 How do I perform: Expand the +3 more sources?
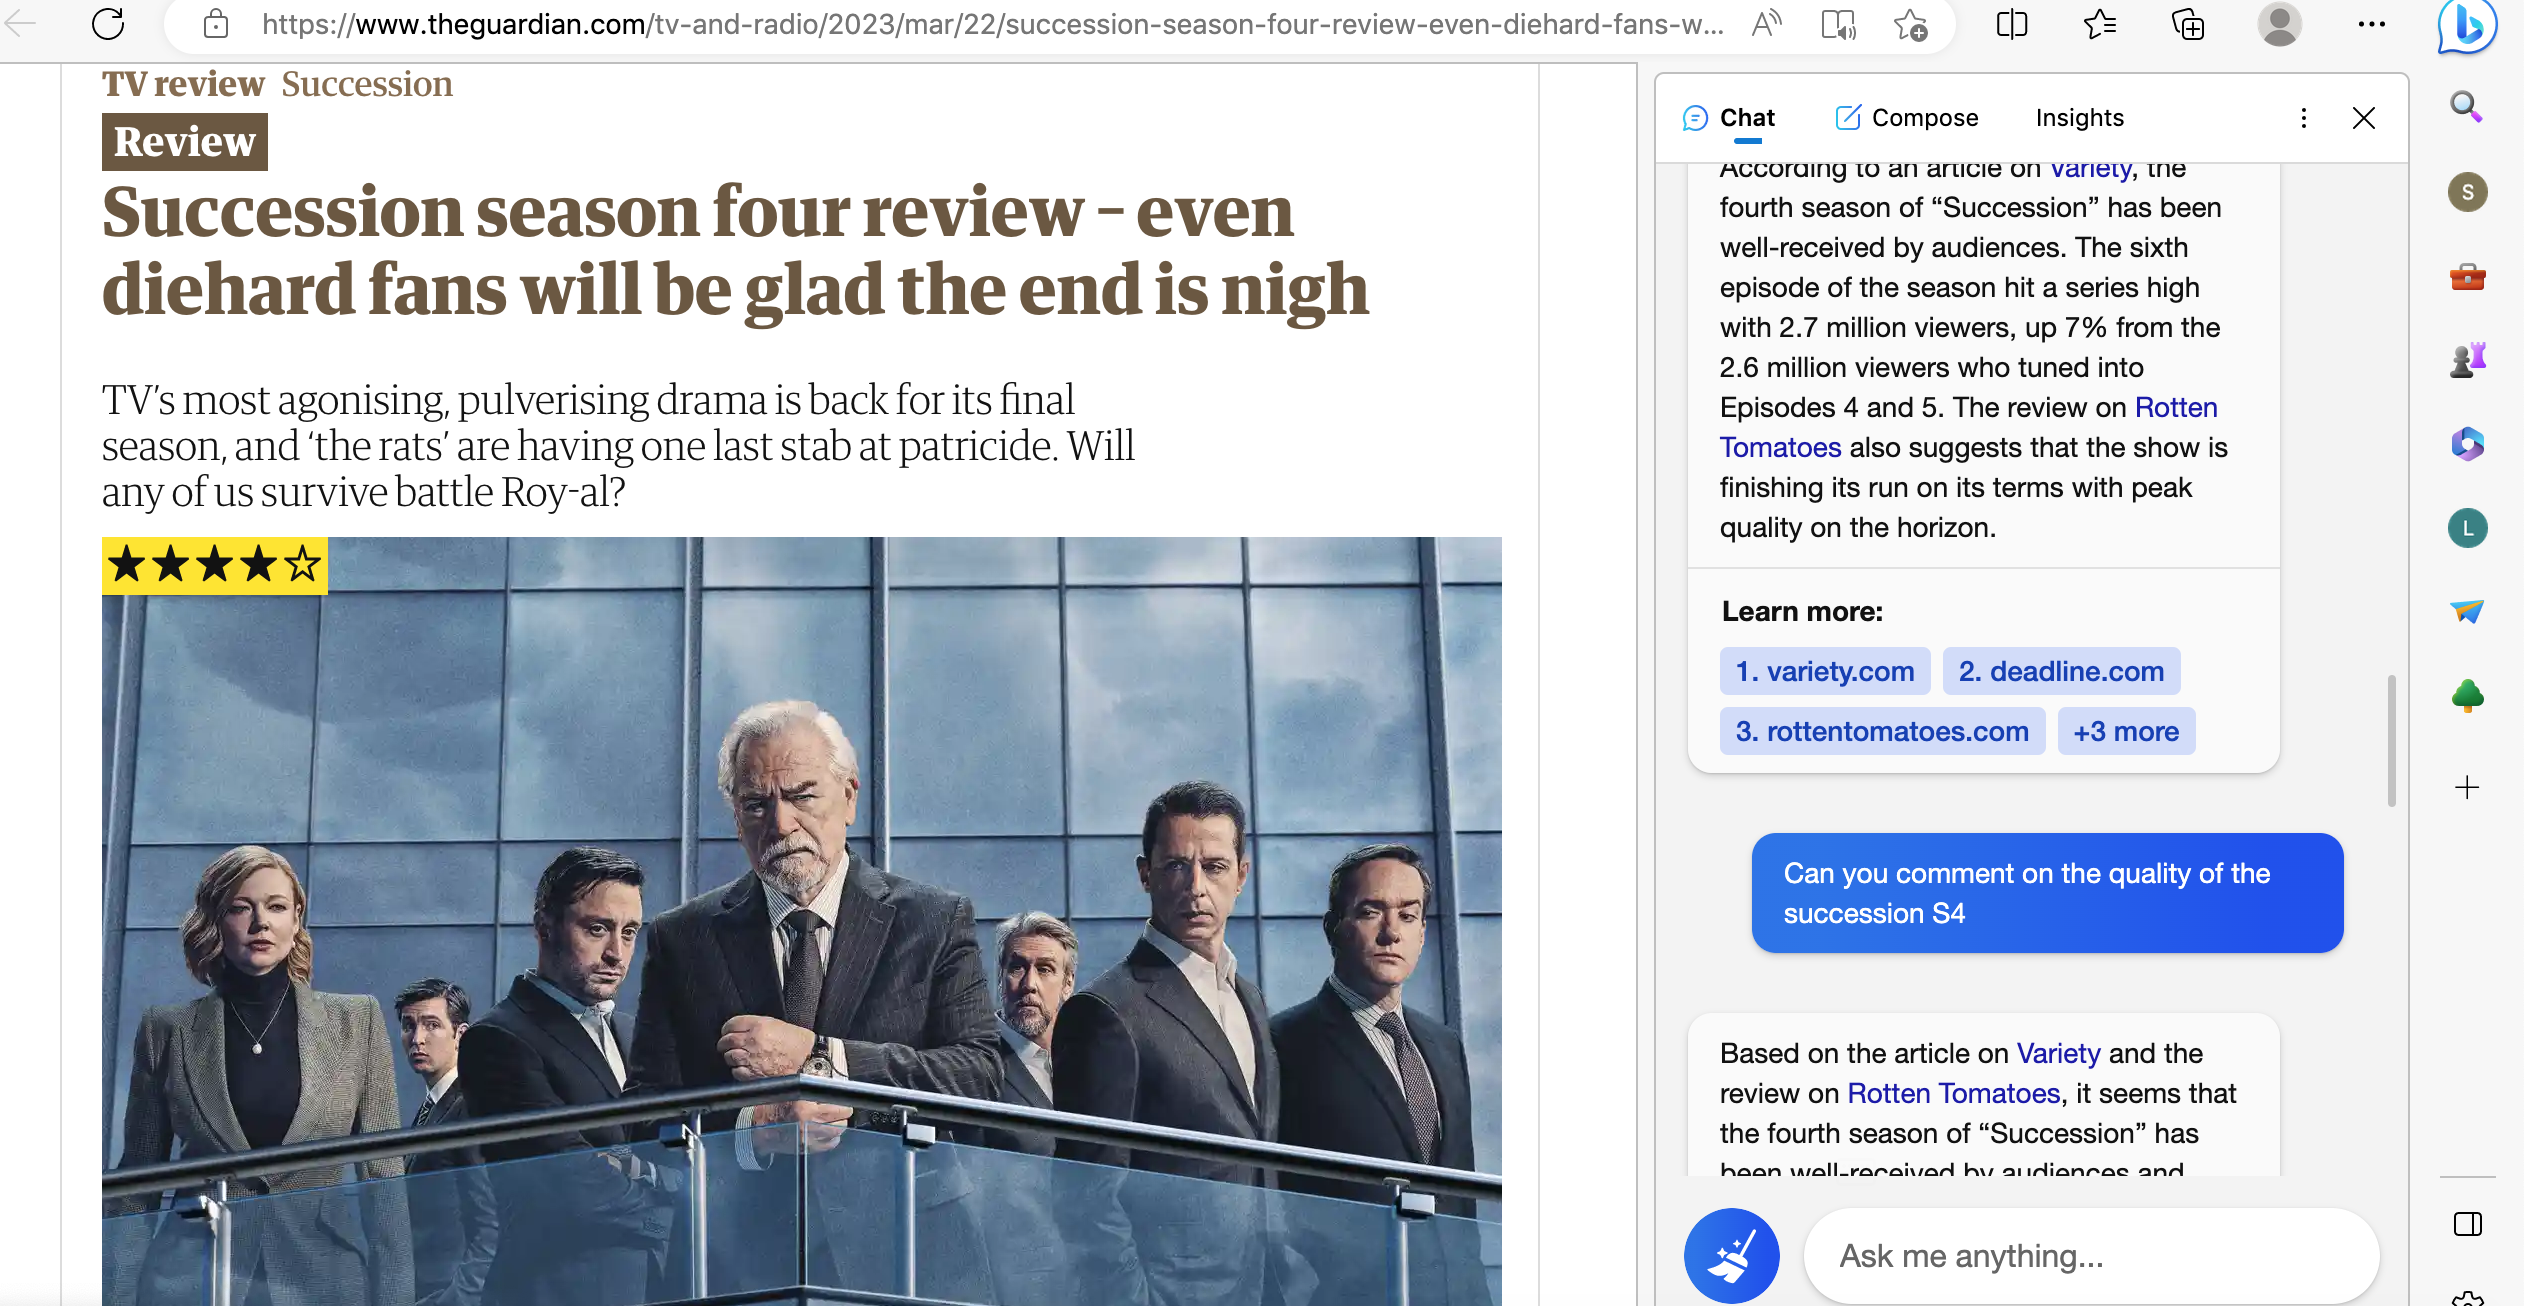pyautogui.click(x=2126, y=731)
